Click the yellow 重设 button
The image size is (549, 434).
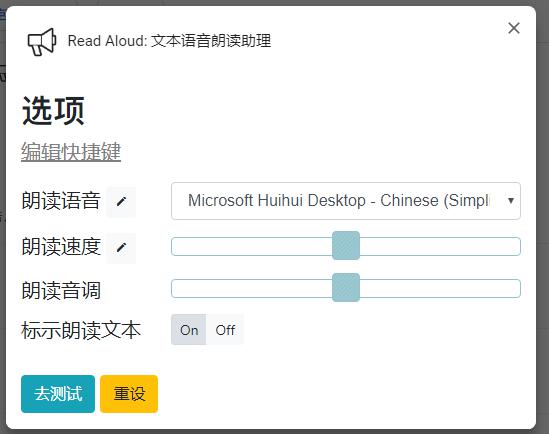(x=129, y=394)
